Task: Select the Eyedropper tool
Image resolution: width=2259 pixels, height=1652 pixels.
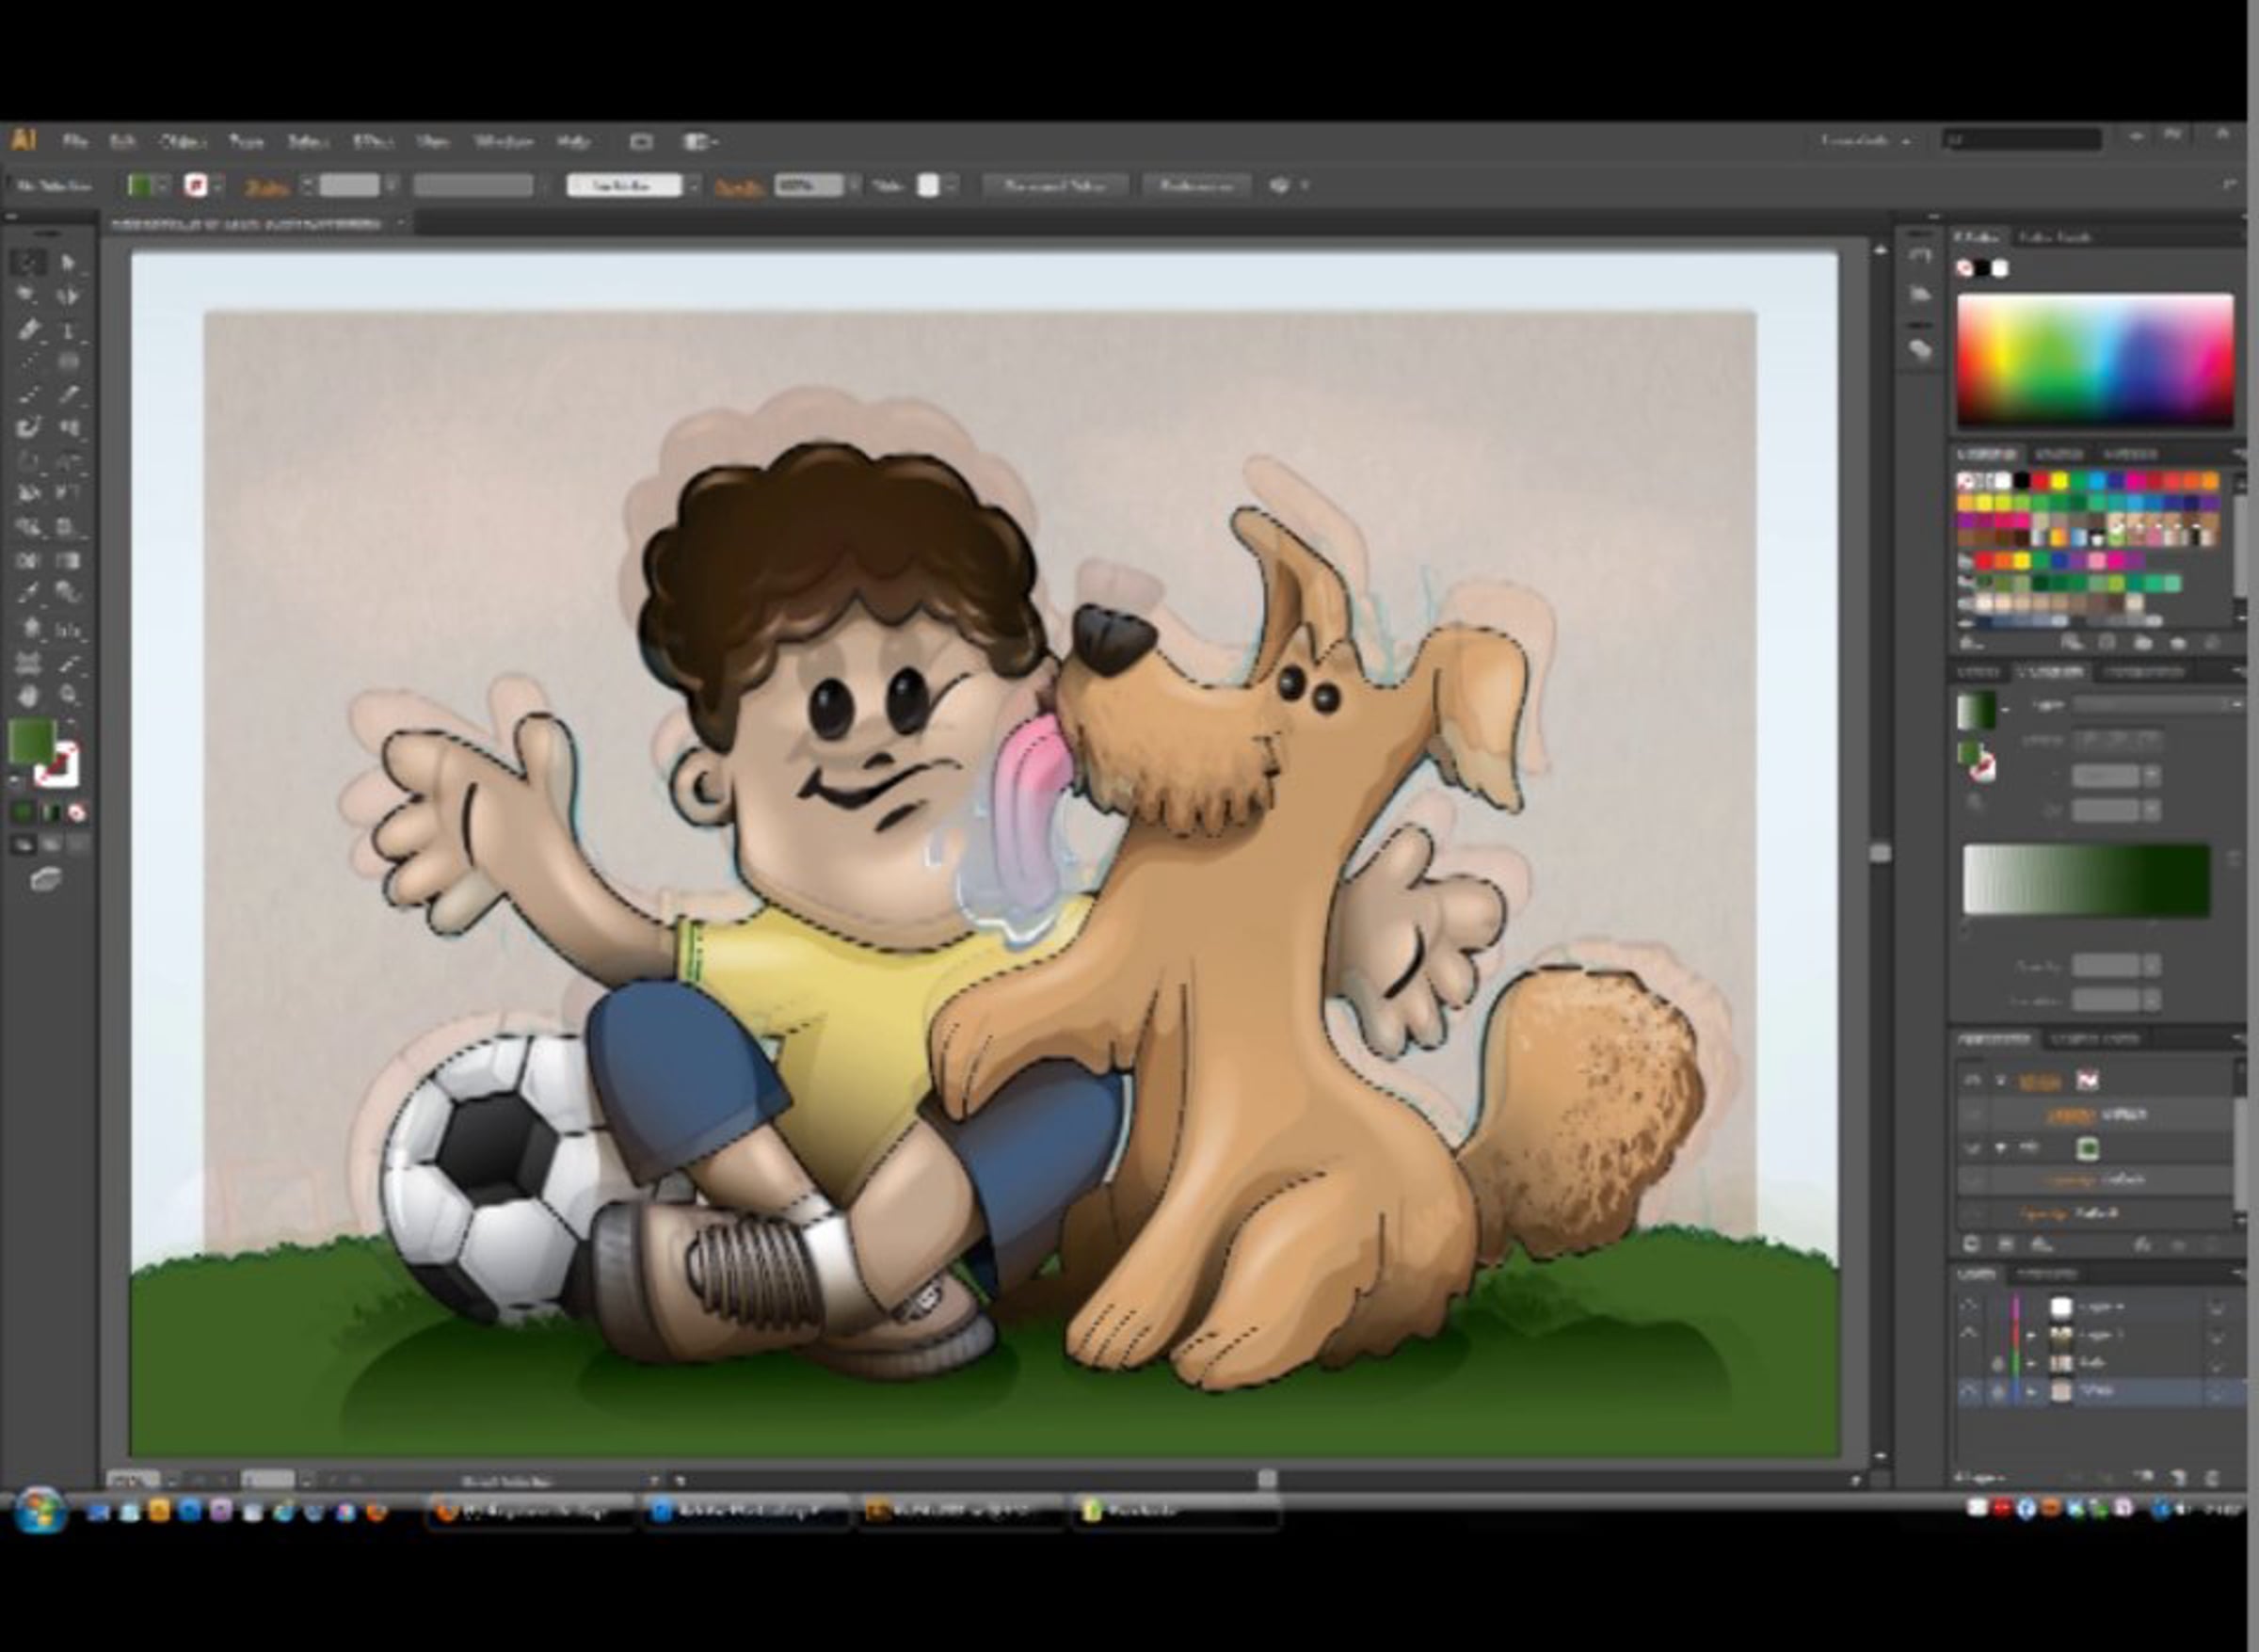Action: pos(28,593)
